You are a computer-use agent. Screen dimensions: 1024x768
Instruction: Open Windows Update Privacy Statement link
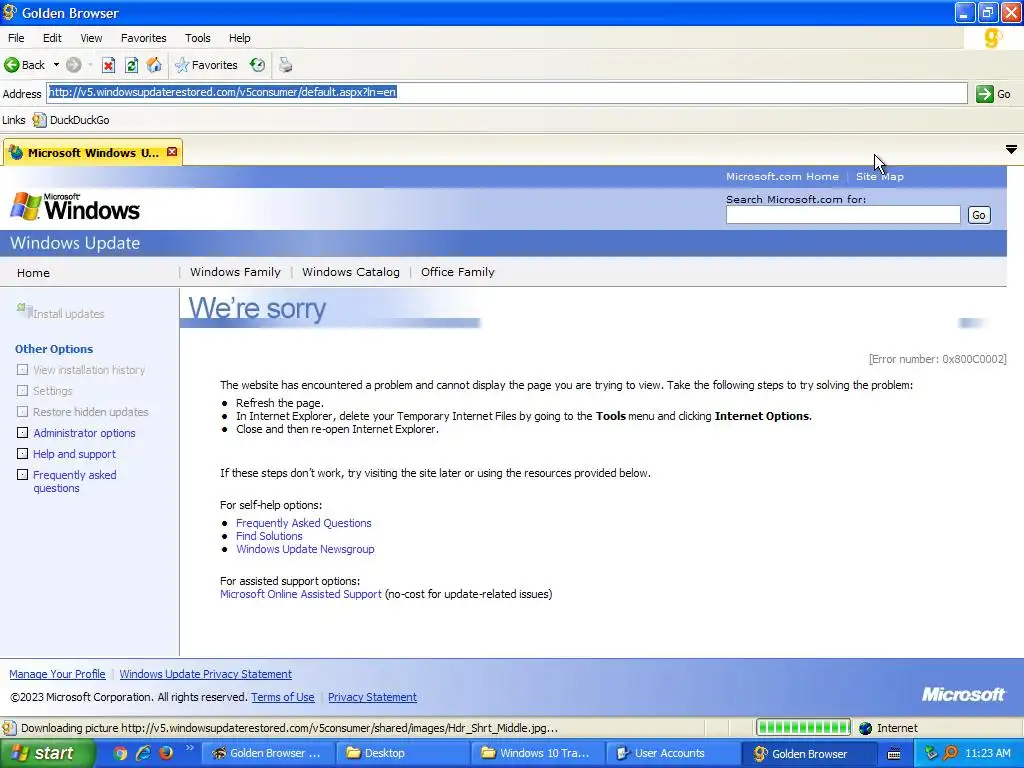[206, 674]
